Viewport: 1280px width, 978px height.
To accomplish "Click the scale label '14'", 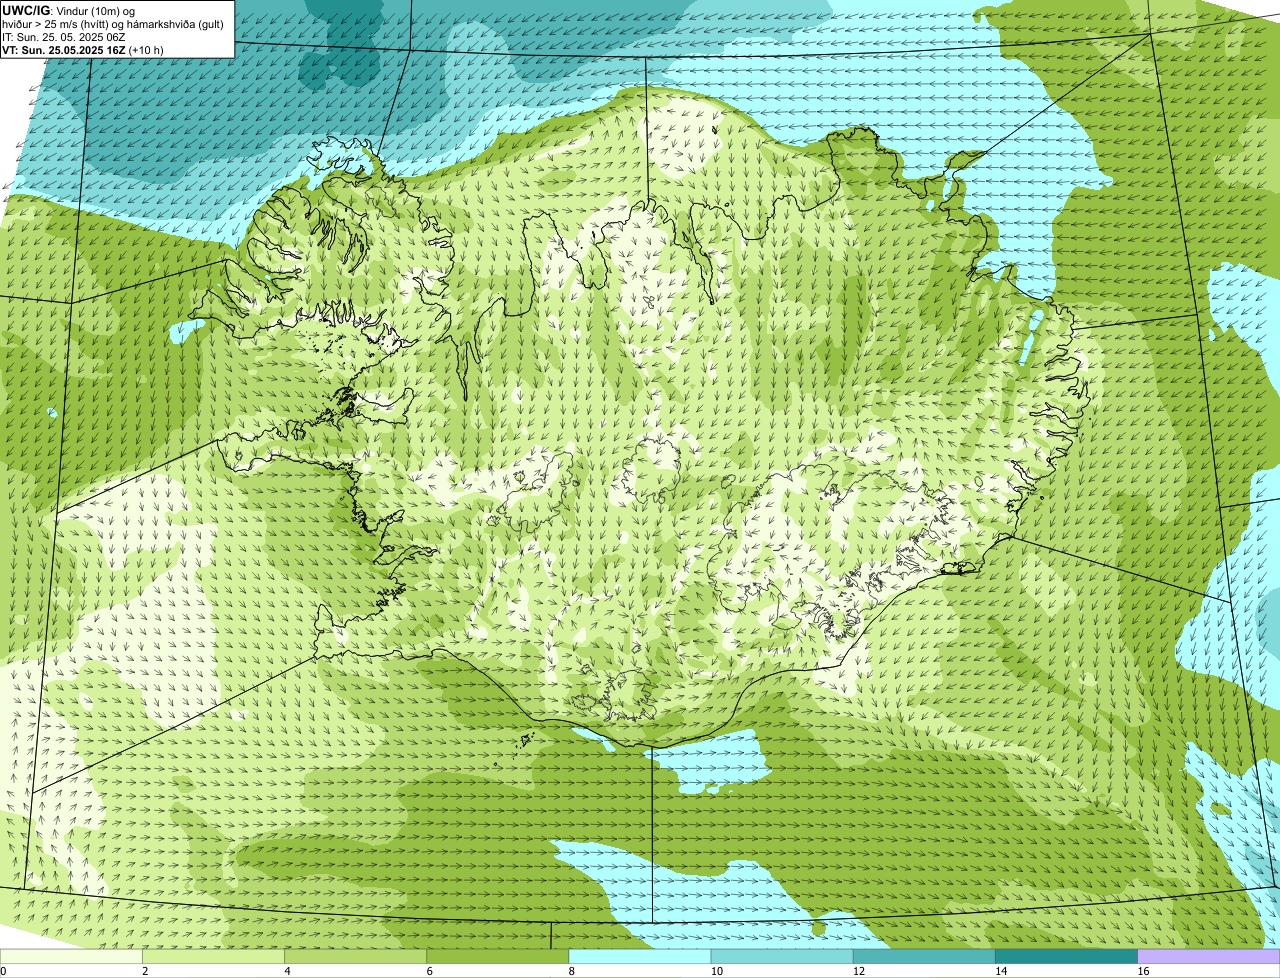I will (1001, 971).
